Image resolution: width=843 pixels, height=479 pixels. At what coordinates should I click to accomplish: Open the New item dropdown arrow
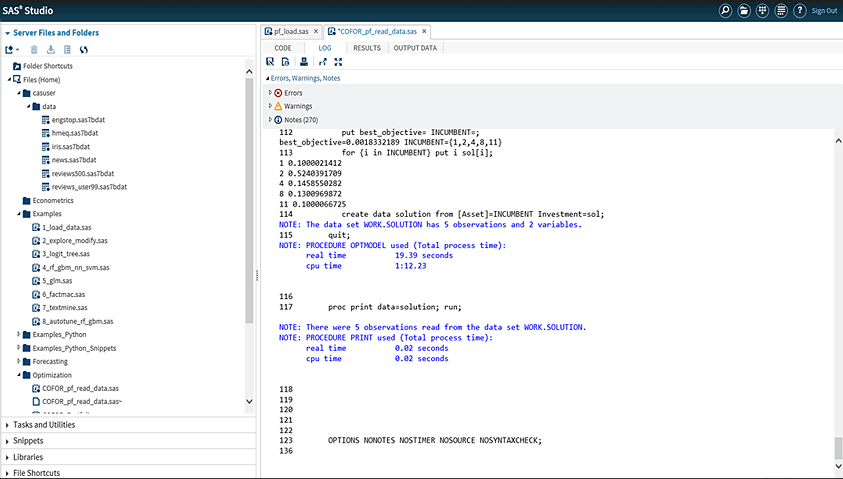[x=18, y=50]
